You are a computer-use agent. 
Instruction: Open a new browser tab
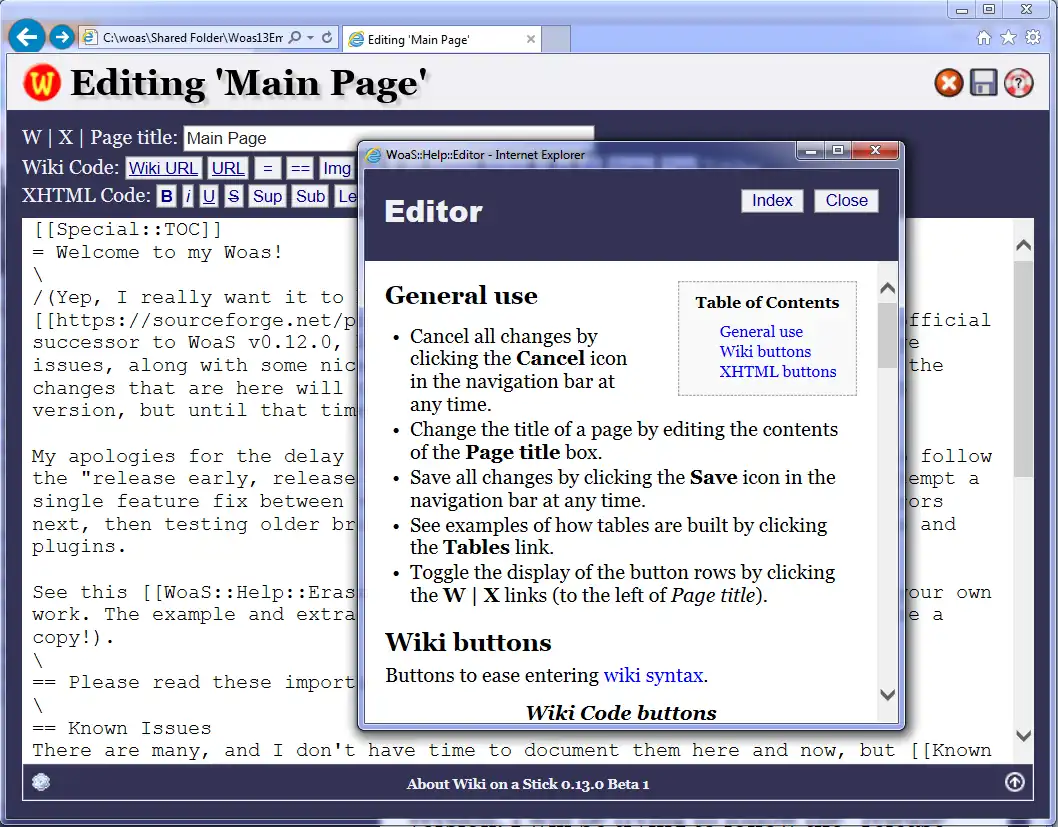[x=557, y=39]
